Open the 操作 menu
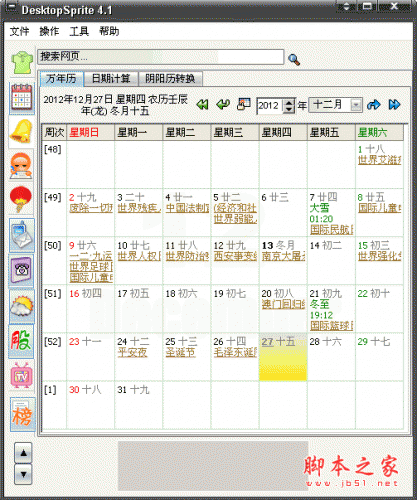This screenshot has height=500, width=417. click(x=49, y=31)
